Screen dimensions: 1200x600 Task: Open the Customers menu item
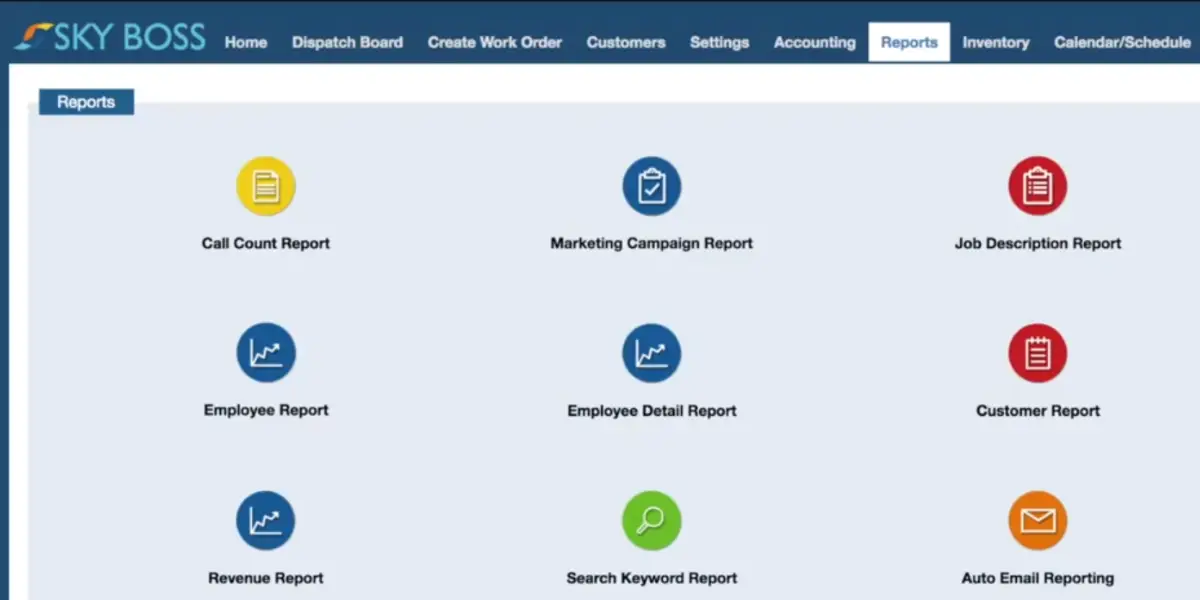(x=626, y=42)
